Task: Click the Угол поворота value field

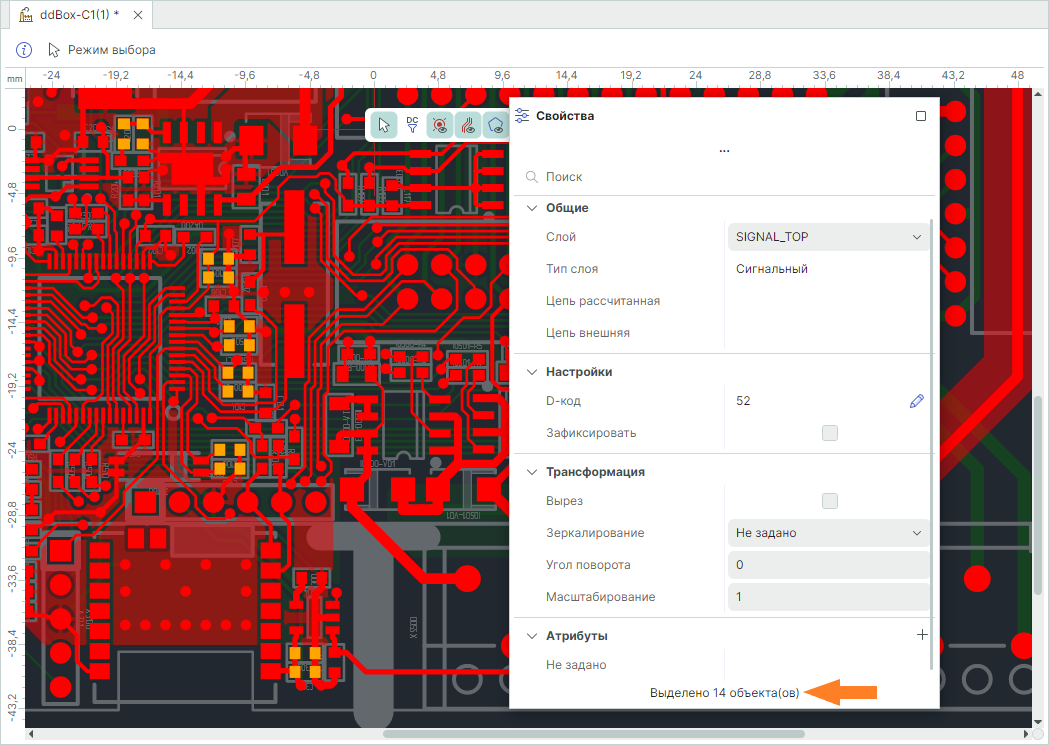Action: [x=828, y=565]
